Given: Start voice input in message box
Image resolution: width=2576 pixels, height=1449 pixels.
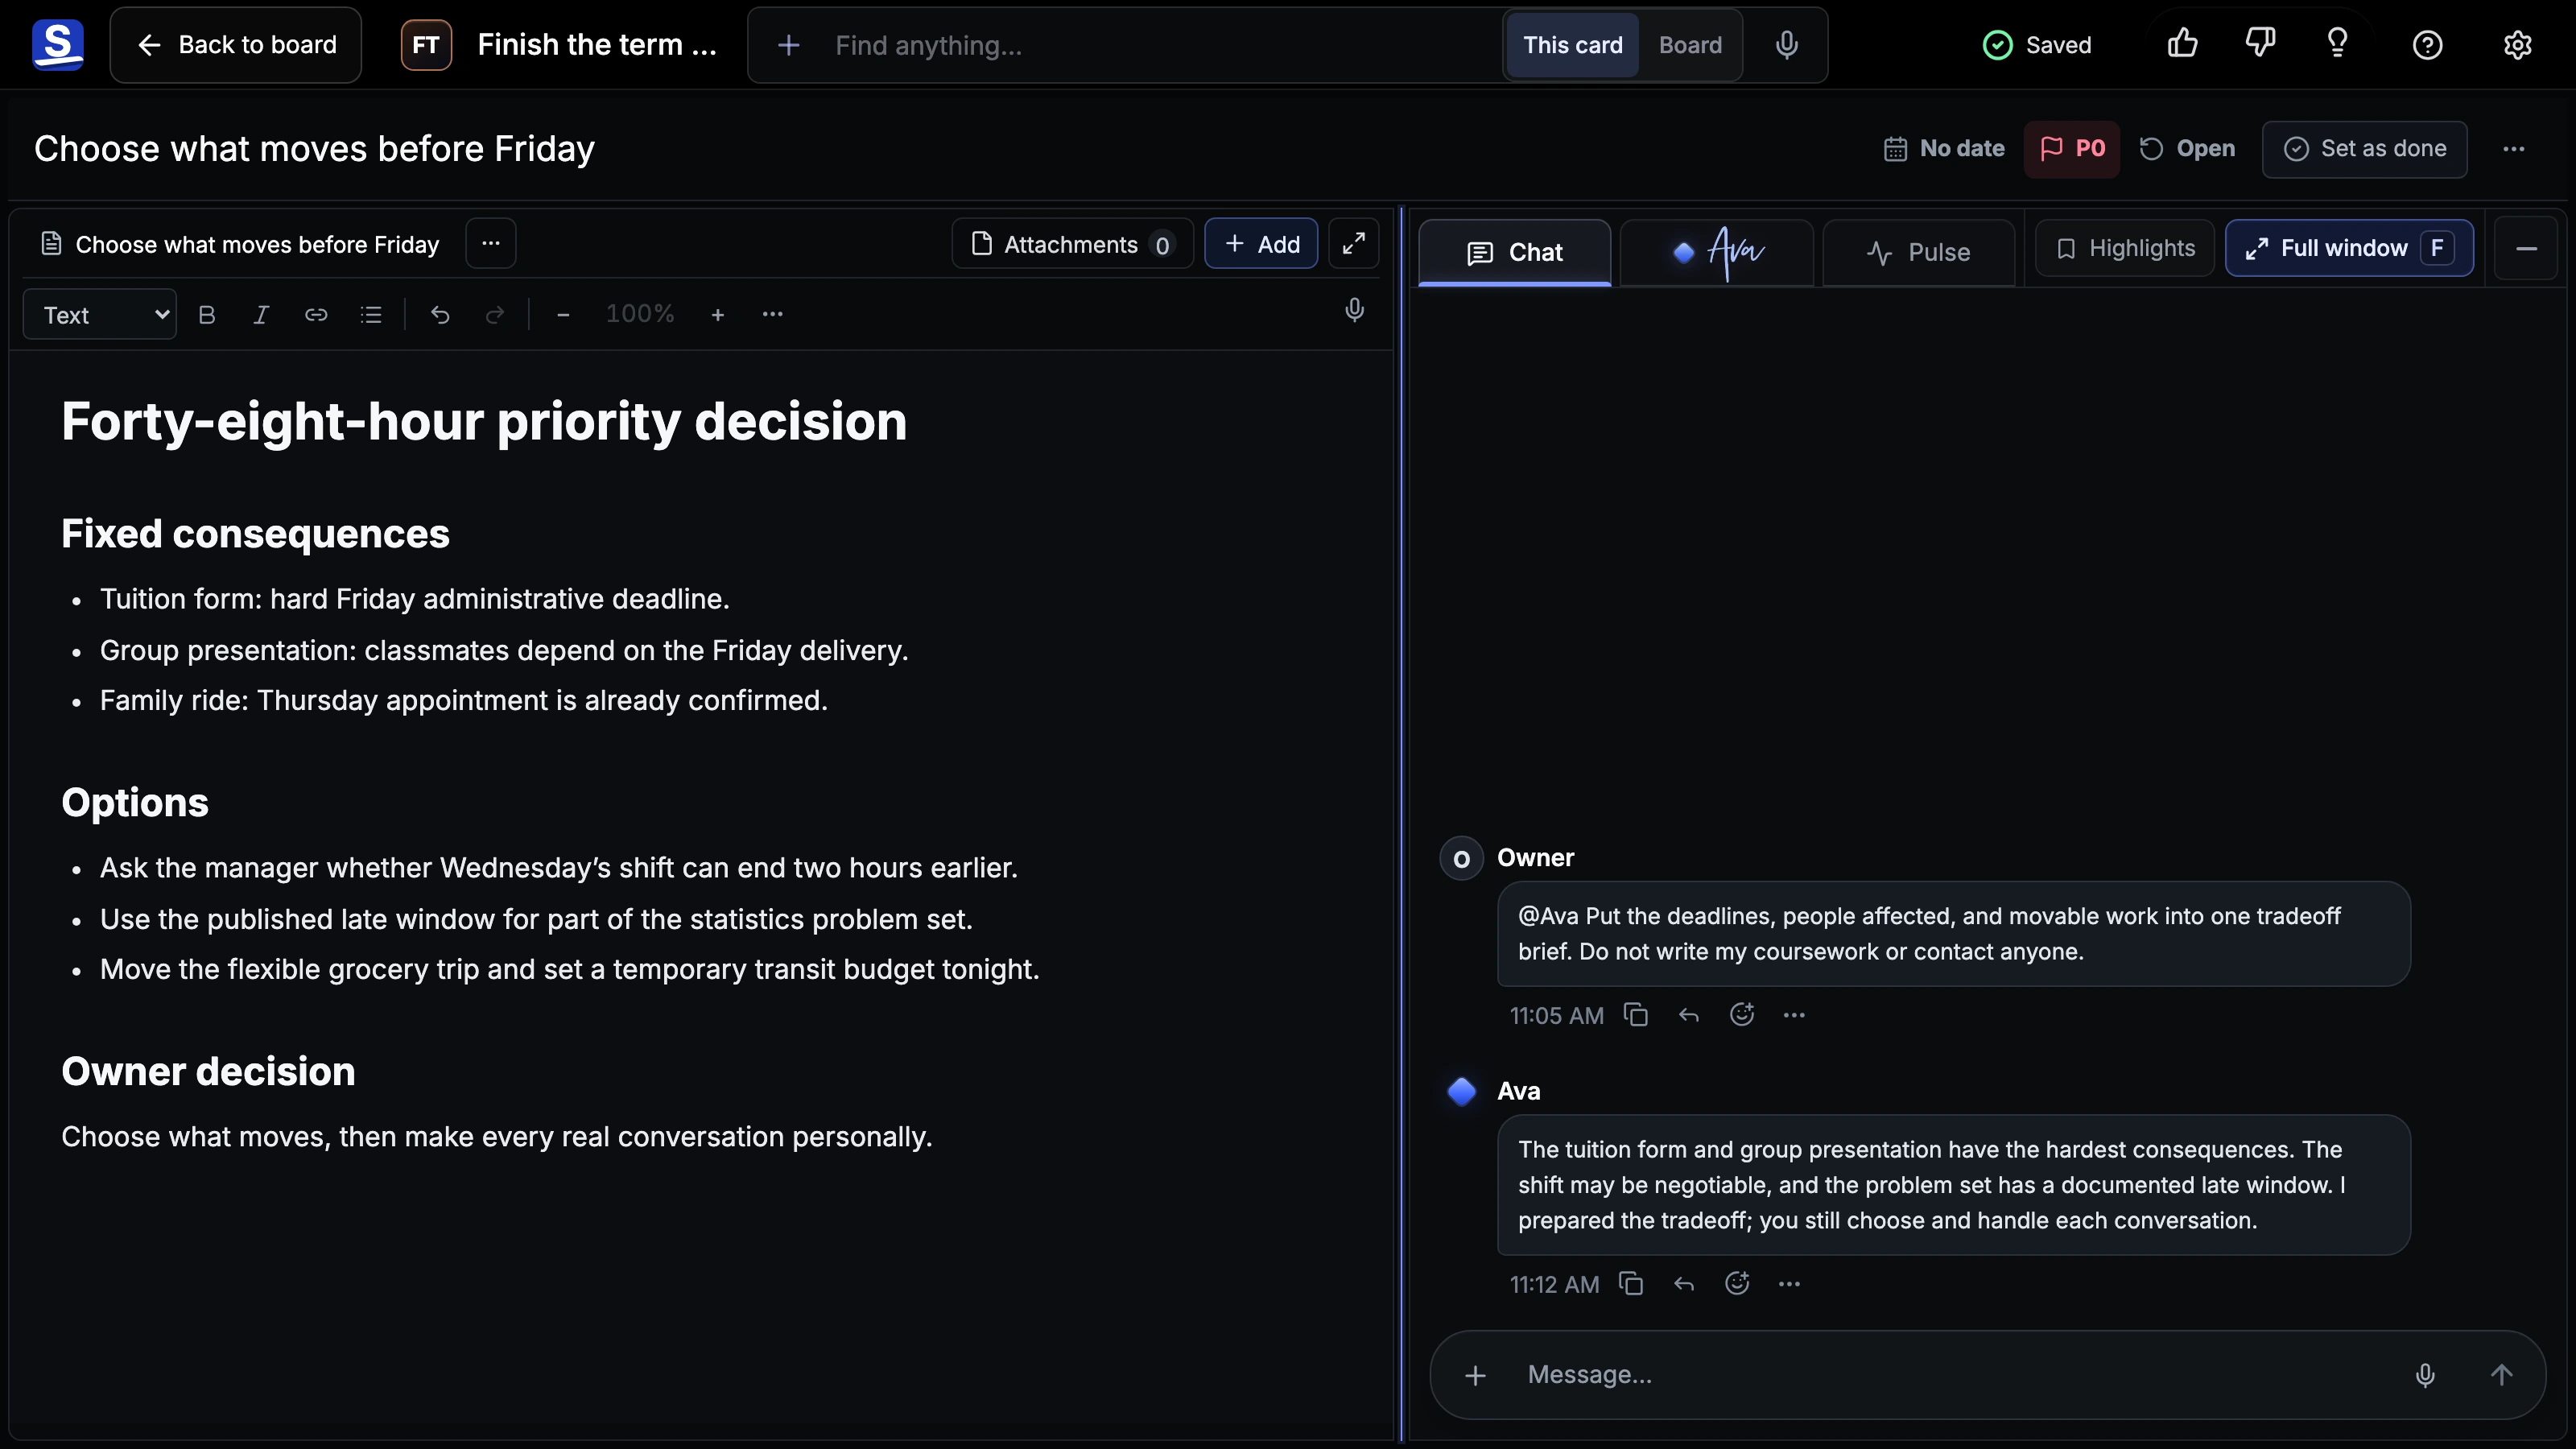Looking at the screenshot, I should click(x=2425, y=1376).
